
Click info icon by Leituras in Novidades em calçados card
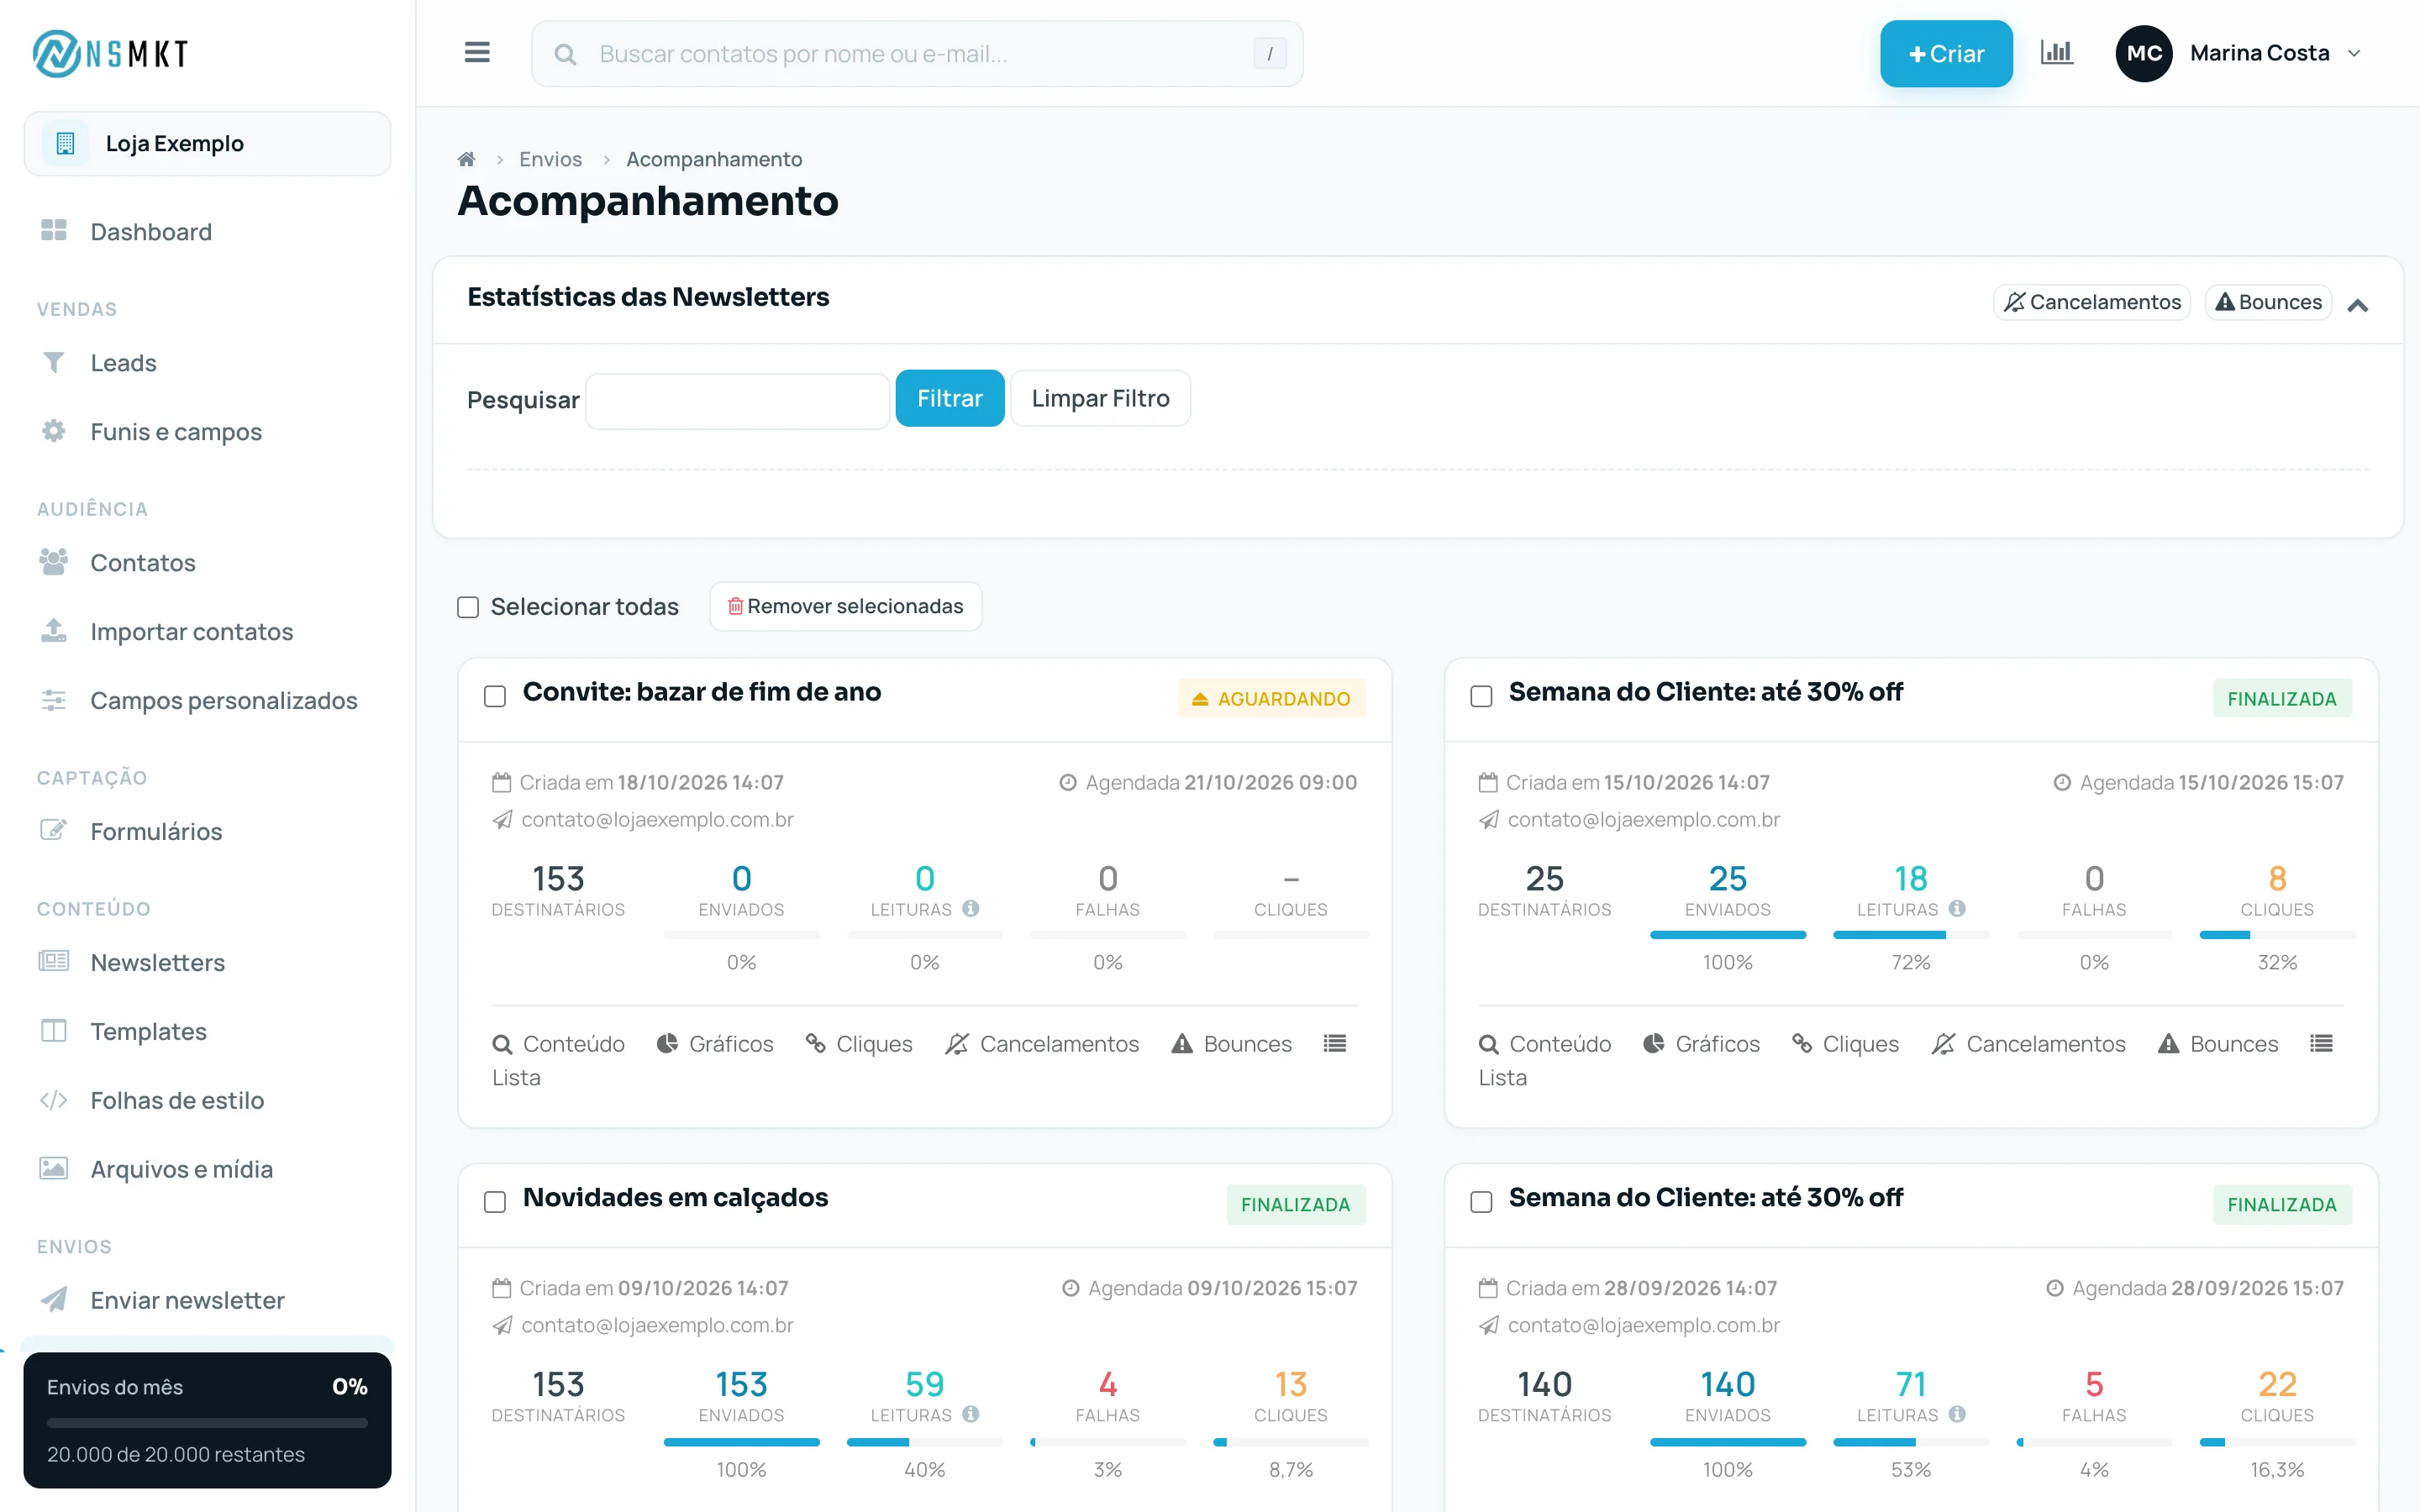(970, 1414)
